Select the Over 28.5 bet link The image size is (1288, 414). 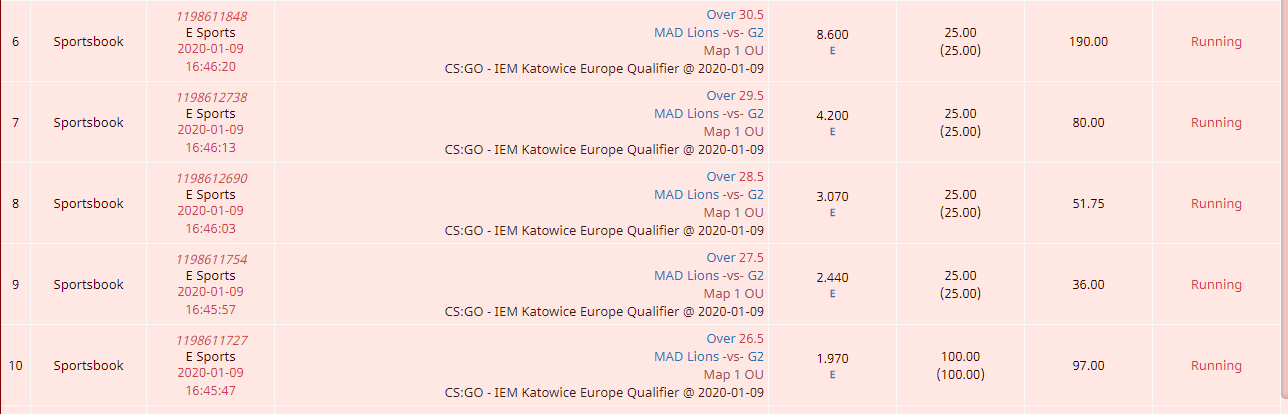[735, 177]
